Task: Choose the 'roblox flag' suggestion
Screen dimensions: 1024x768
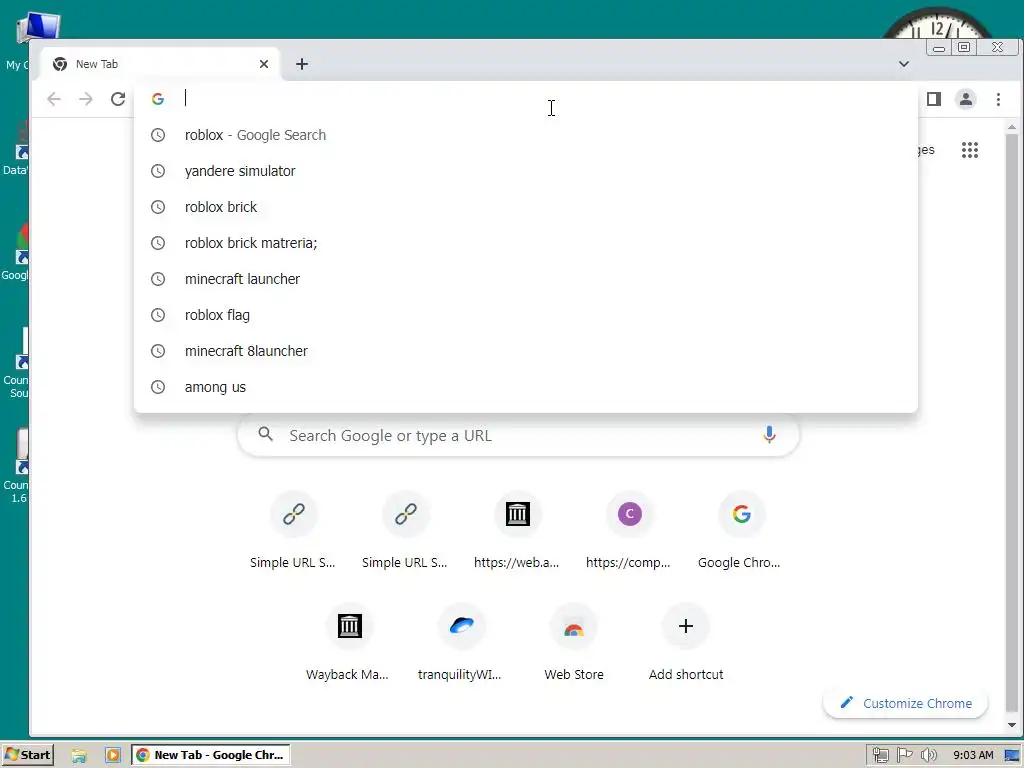Action: coord(526,315)
